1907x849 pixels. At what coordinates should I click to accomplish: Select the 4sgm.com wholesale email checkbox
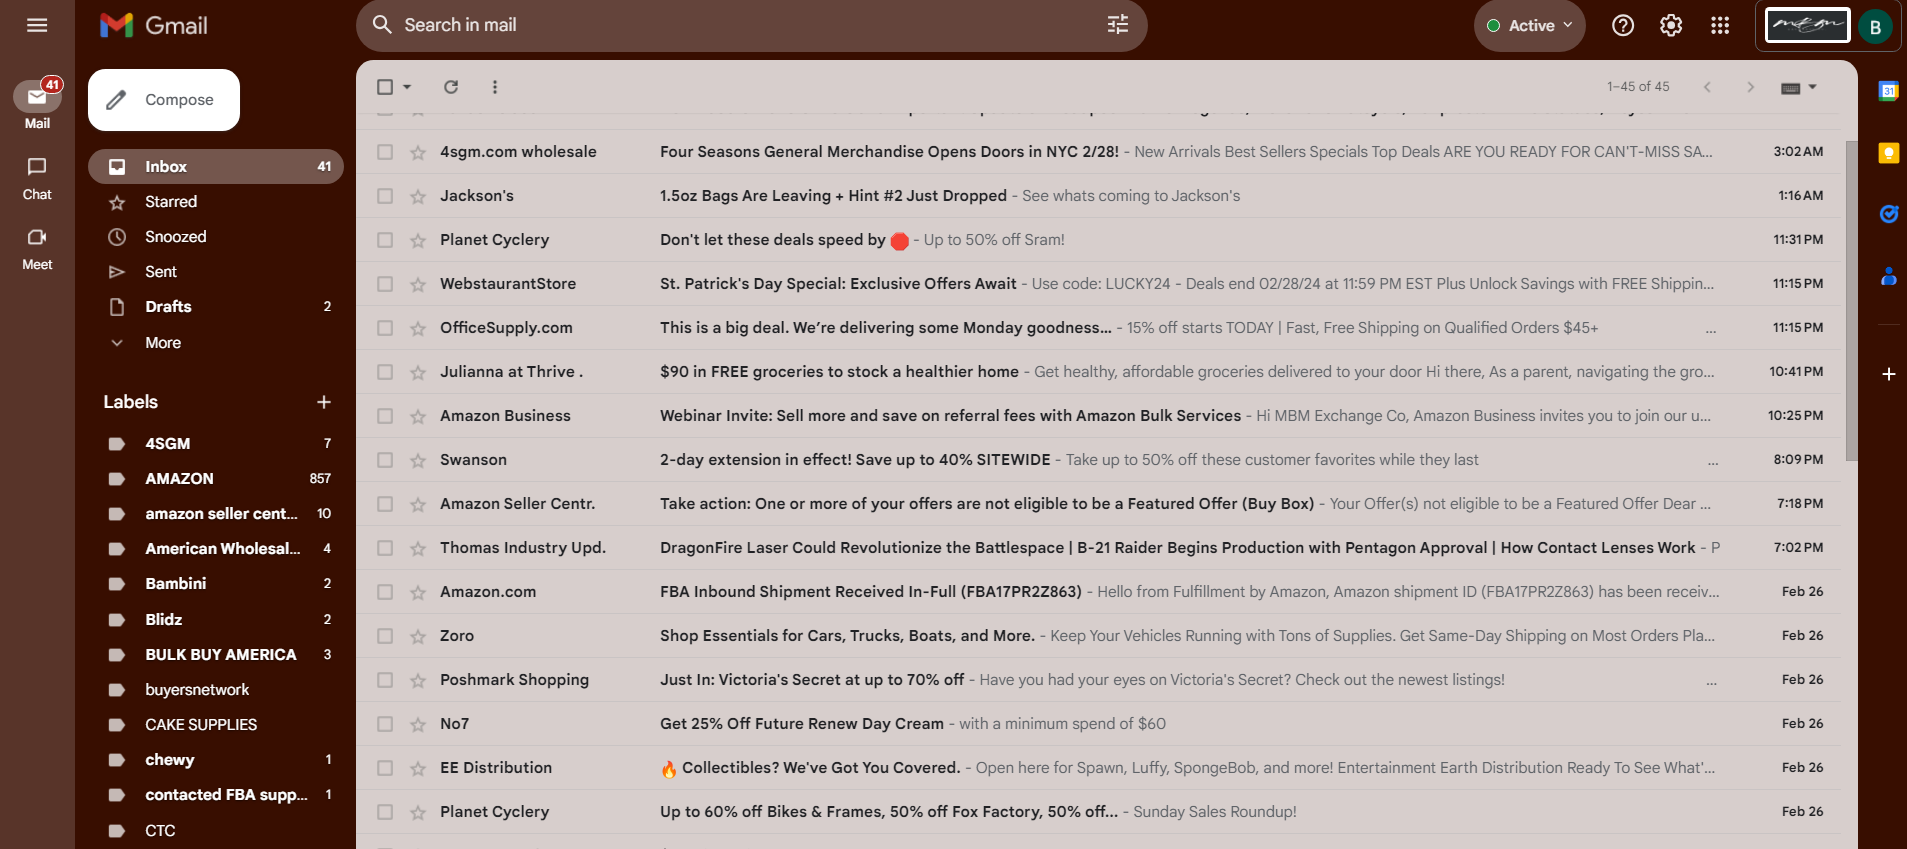point(385,152)
